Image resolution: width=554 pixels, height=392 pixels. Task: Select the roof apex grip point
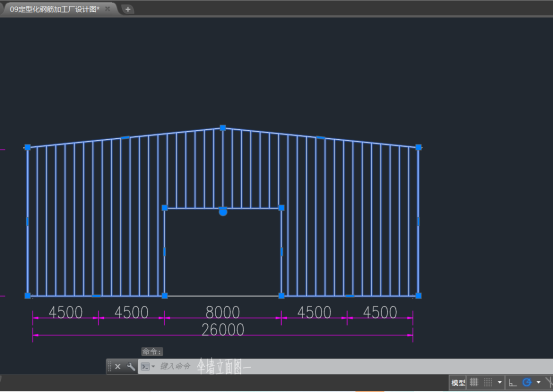point(223,128)
